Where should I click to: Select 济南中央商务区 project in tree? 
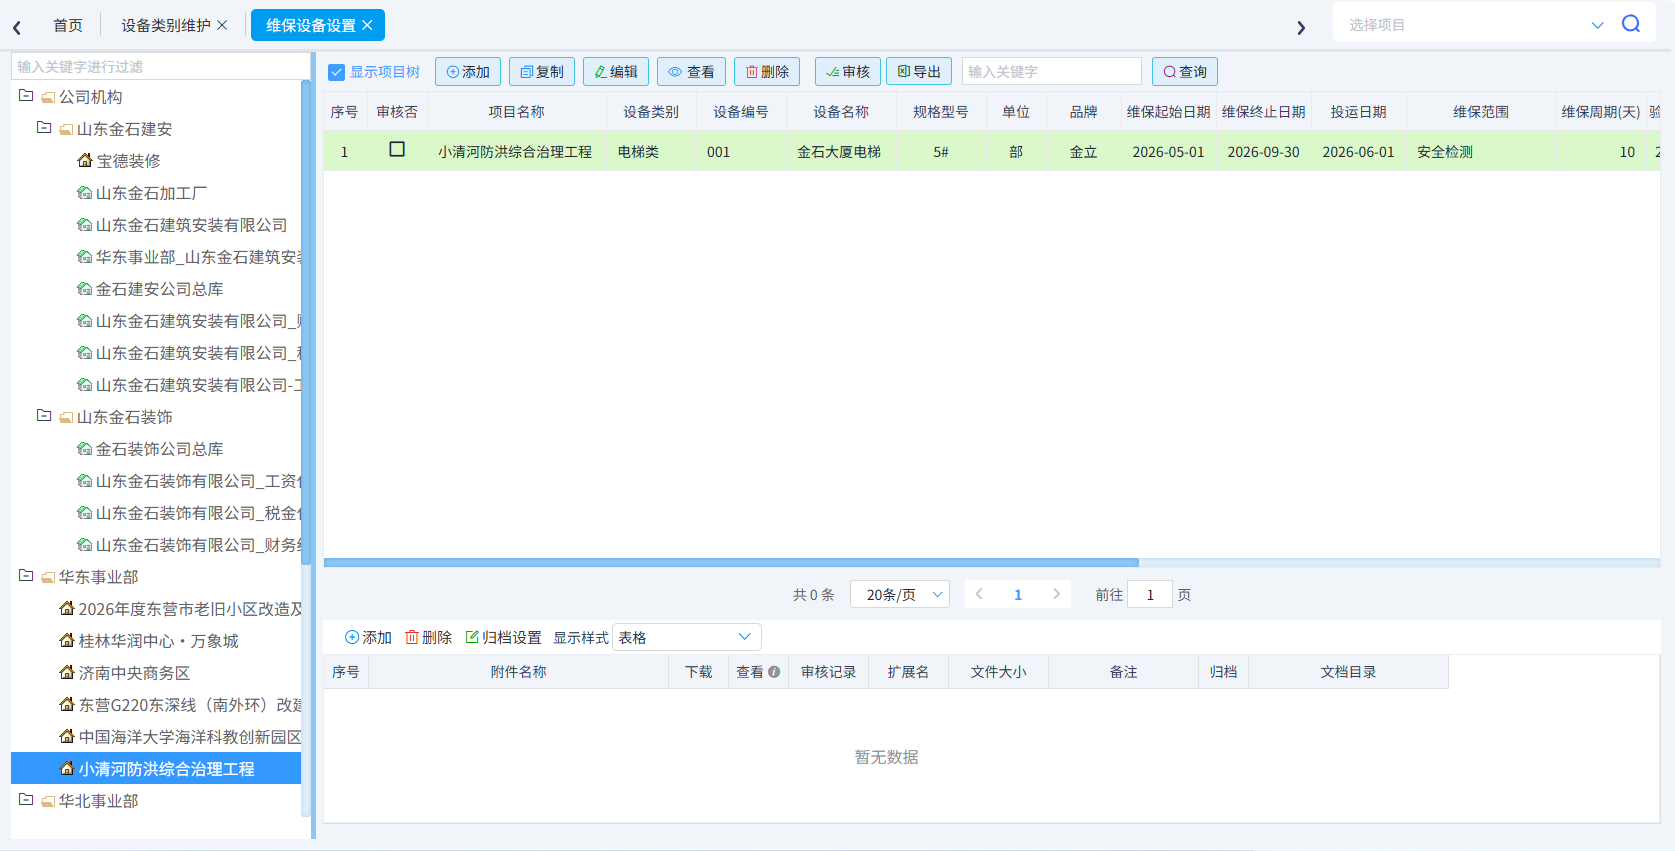click(x=134, y=673)
